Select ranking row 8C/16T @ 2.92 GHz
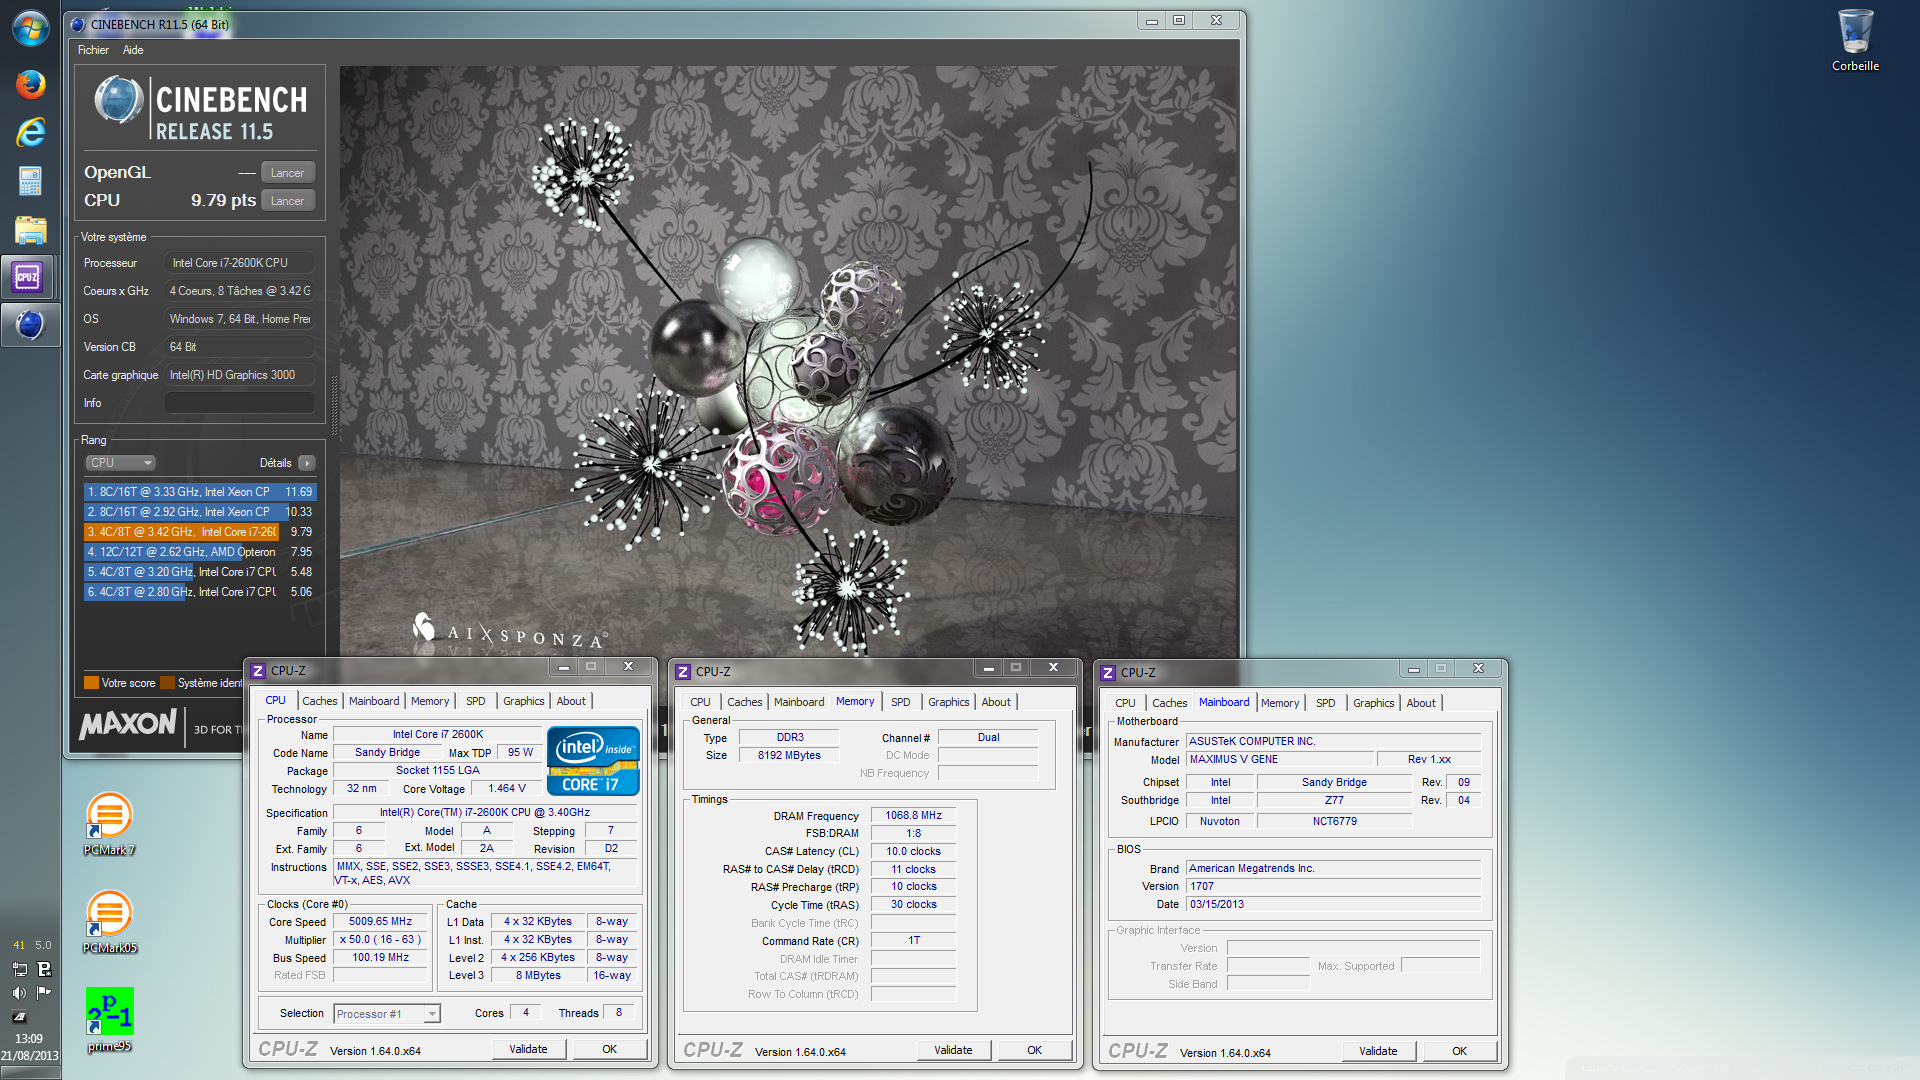Image resolution: width=1920 pixels, height=1080 pixels. (200, 512)
